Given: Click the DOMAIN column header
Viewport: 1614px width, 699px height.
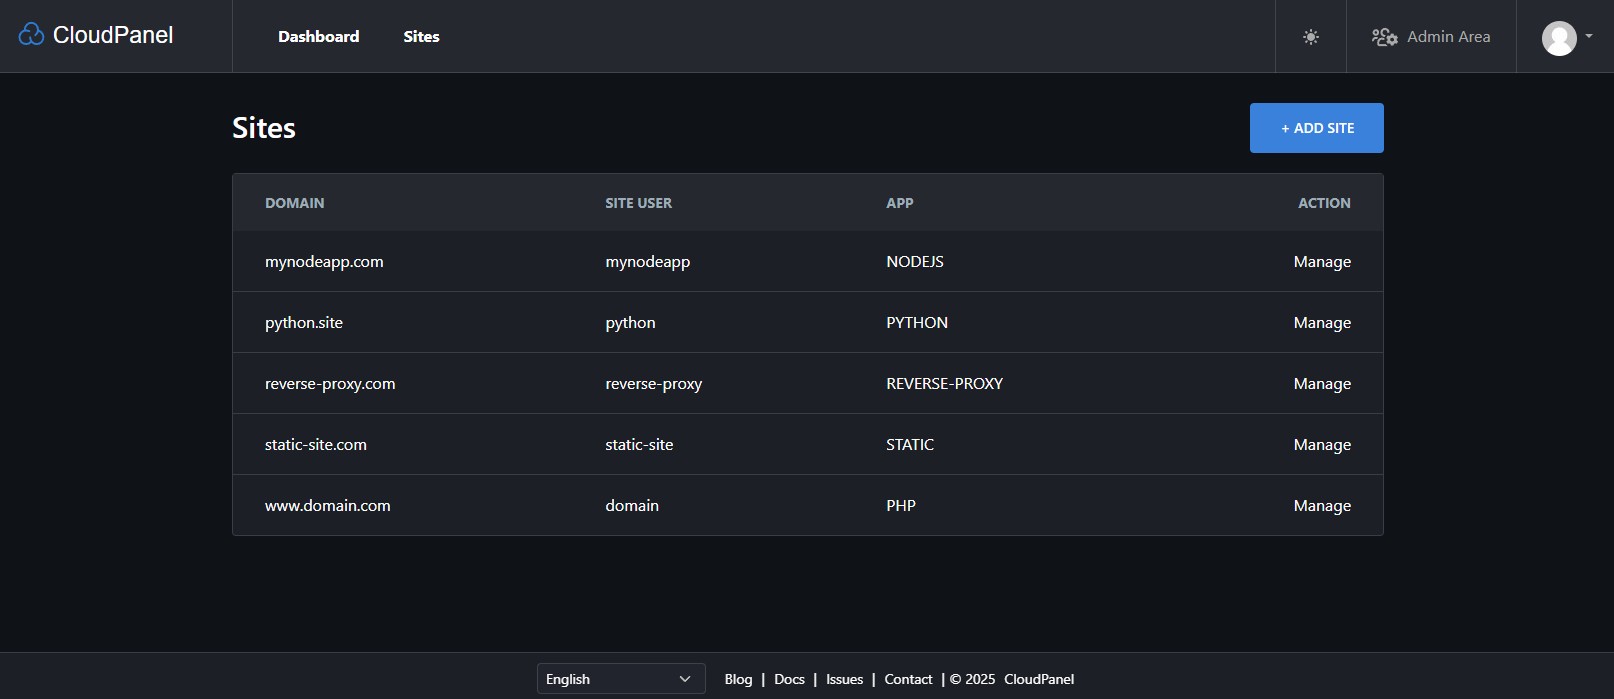Looking at the screenshot, I should pos(295,203).
